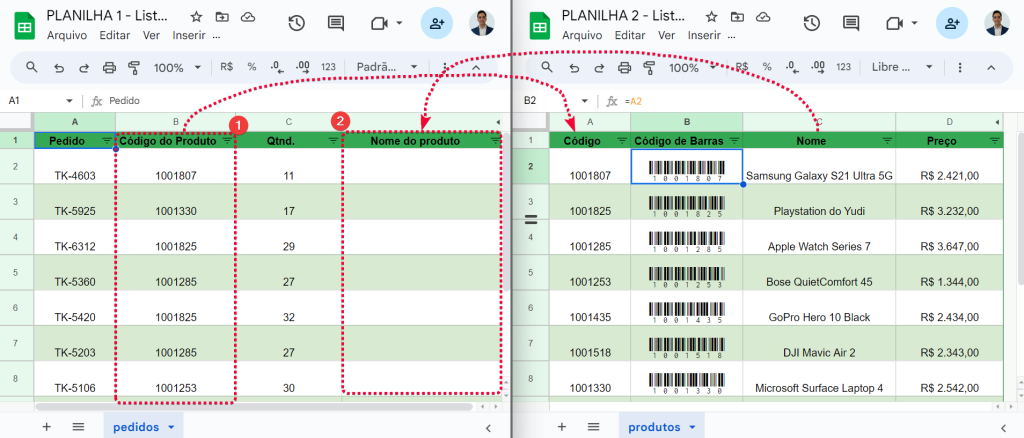Decrease decimal places in PLANILHA 1
The width and height of the screenshot is (1024, 438).
pyautogui.click(x=277, y=67)
